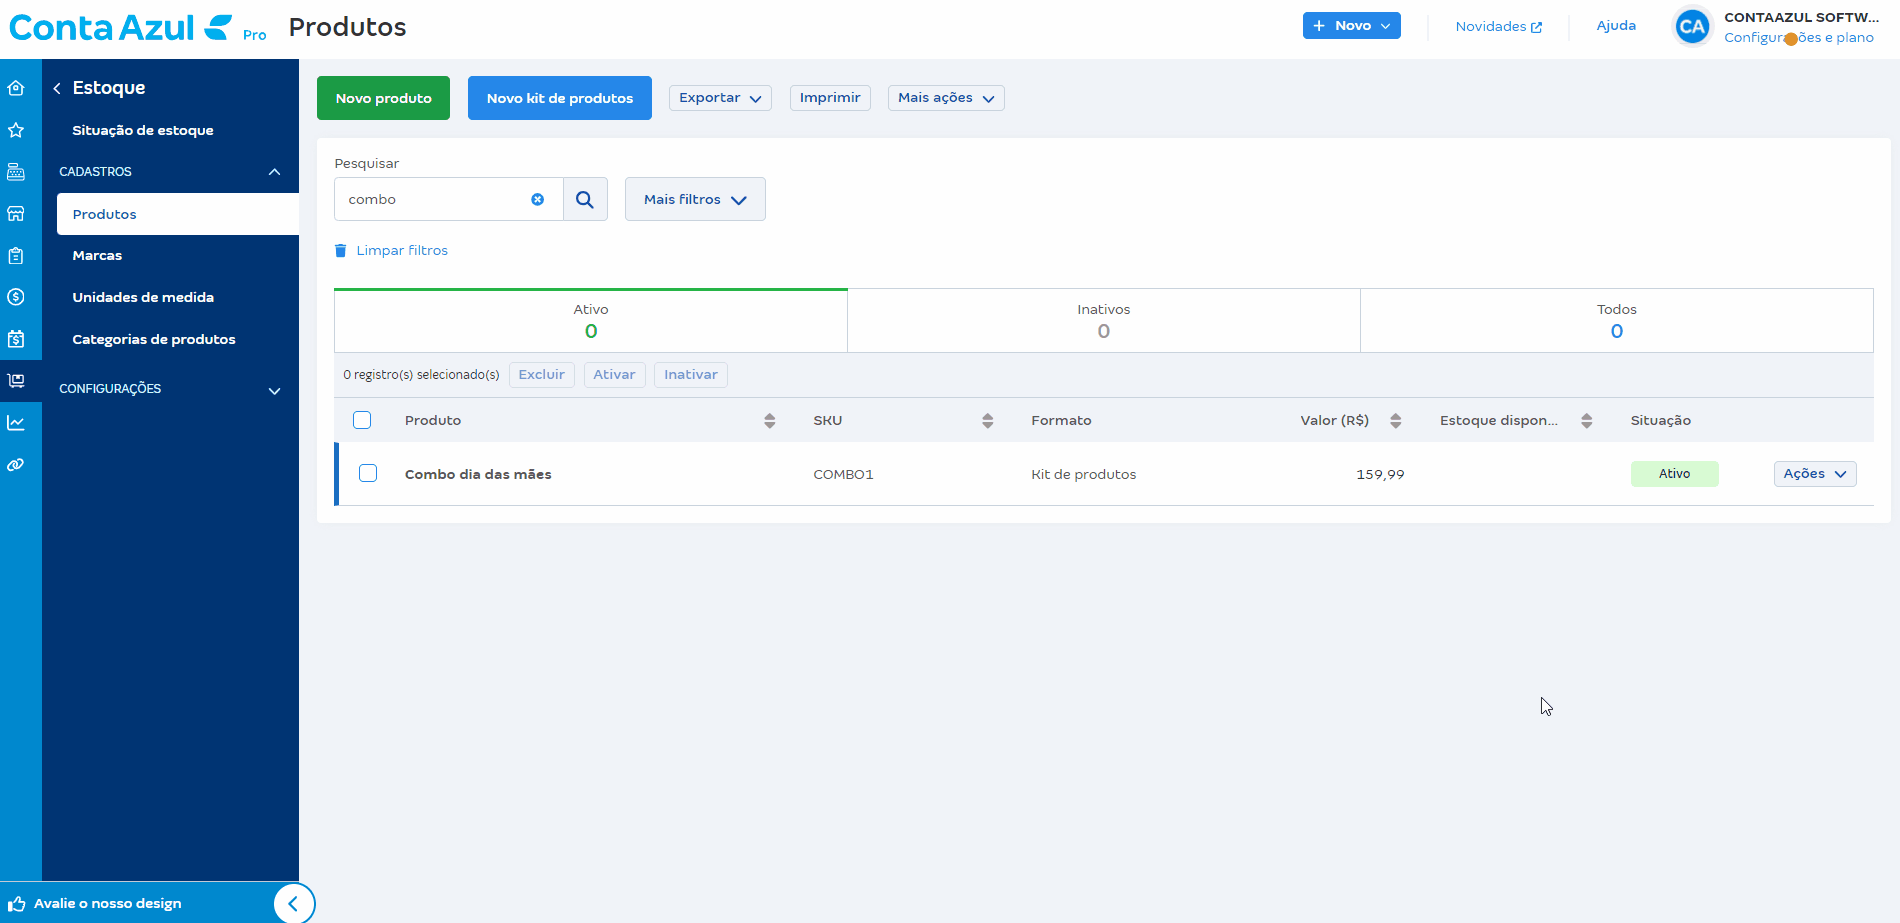
Task: Click the trash icon near Limpar filtros
Action: point(340,250)
